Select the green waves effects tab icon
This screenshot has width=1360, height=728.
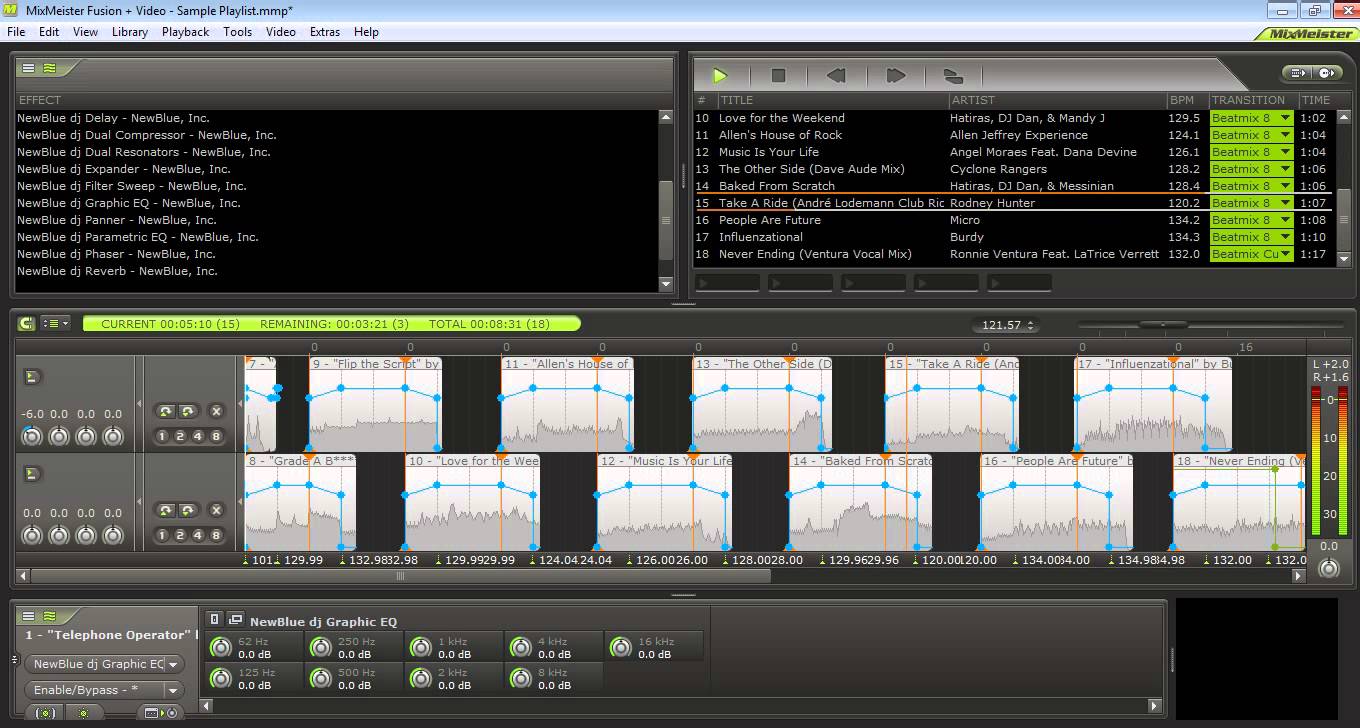[49, 69]
